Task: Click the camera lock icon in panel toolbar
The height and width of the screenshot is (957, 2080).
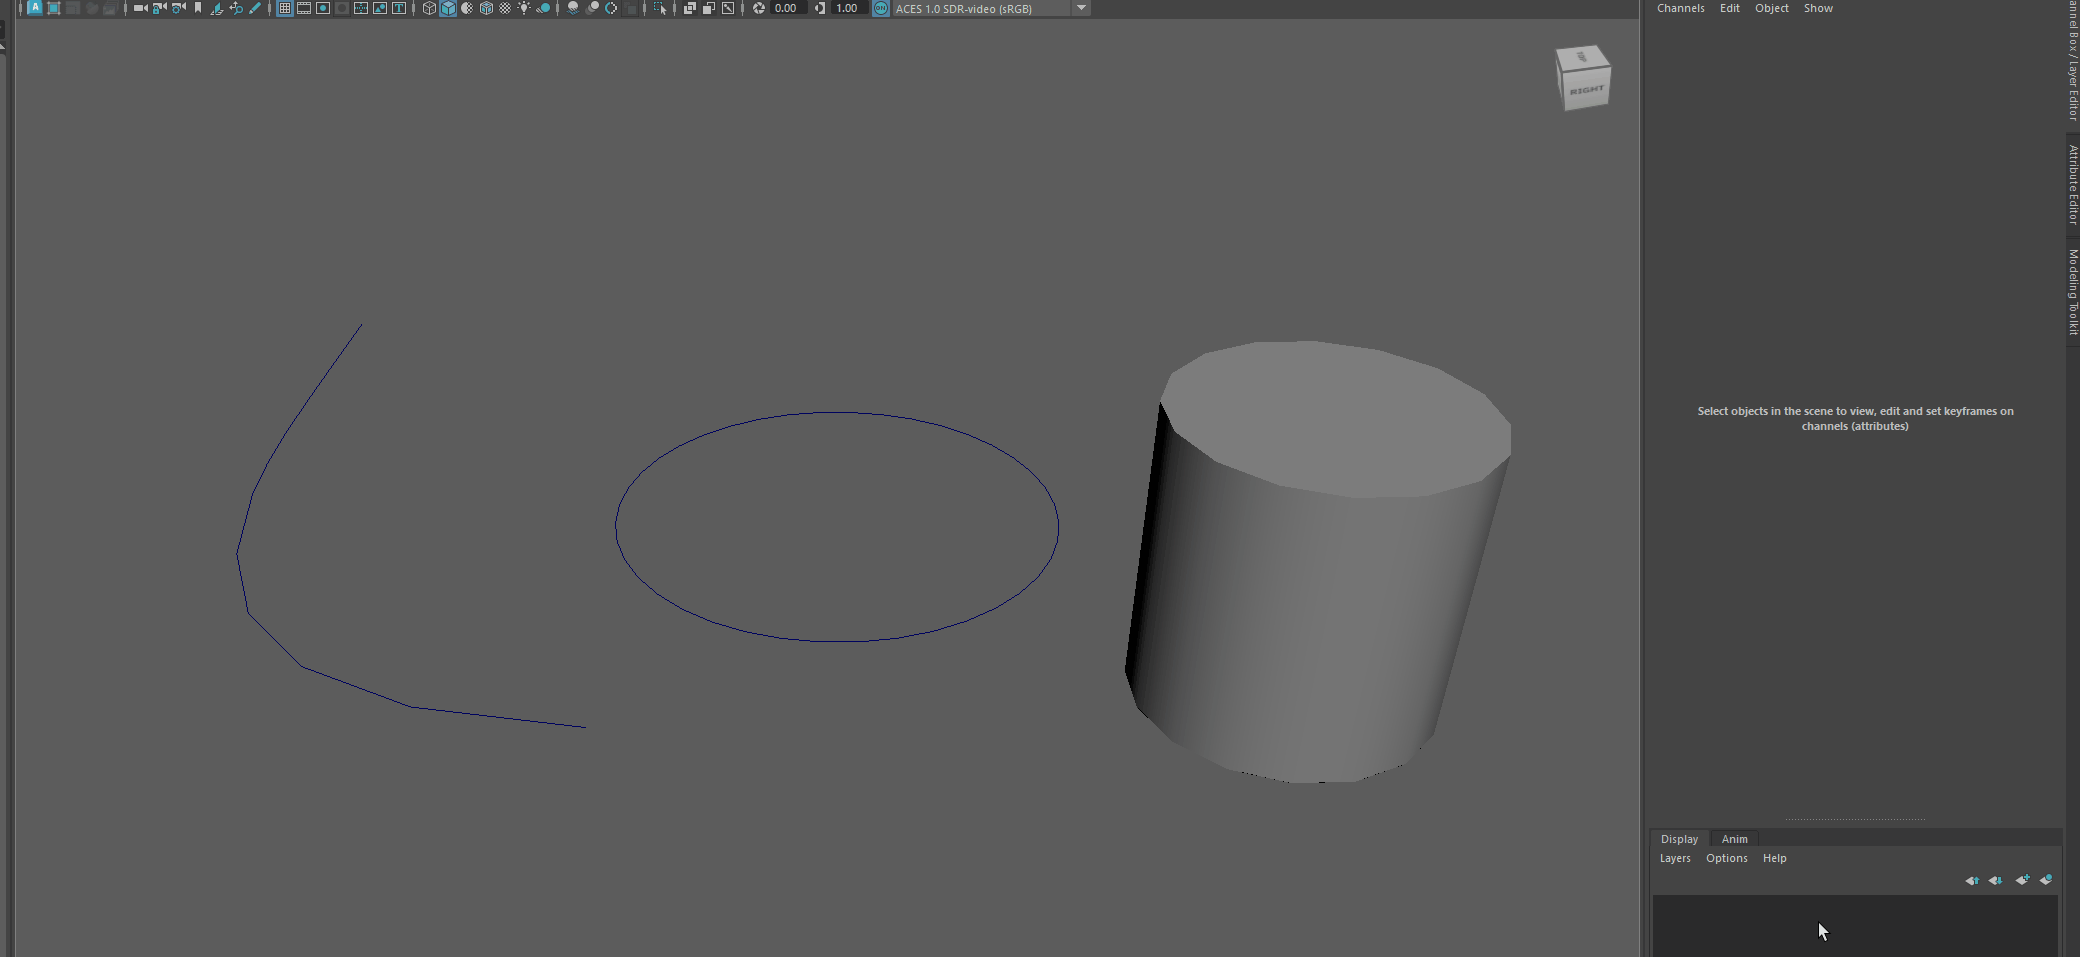Action: (x=159, y=8)
